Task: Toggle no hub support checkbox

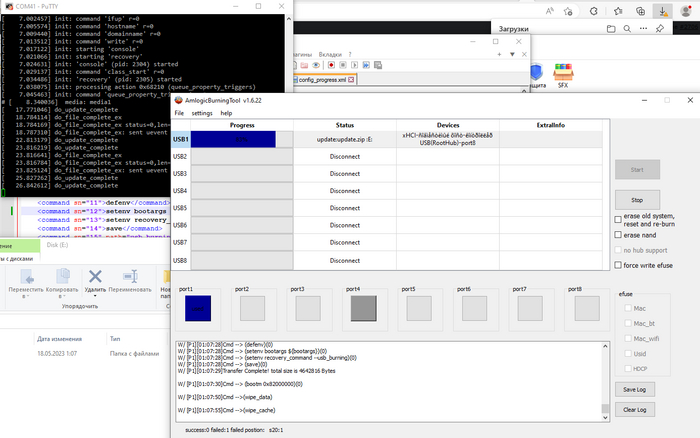Action: [x=618, y=250]
